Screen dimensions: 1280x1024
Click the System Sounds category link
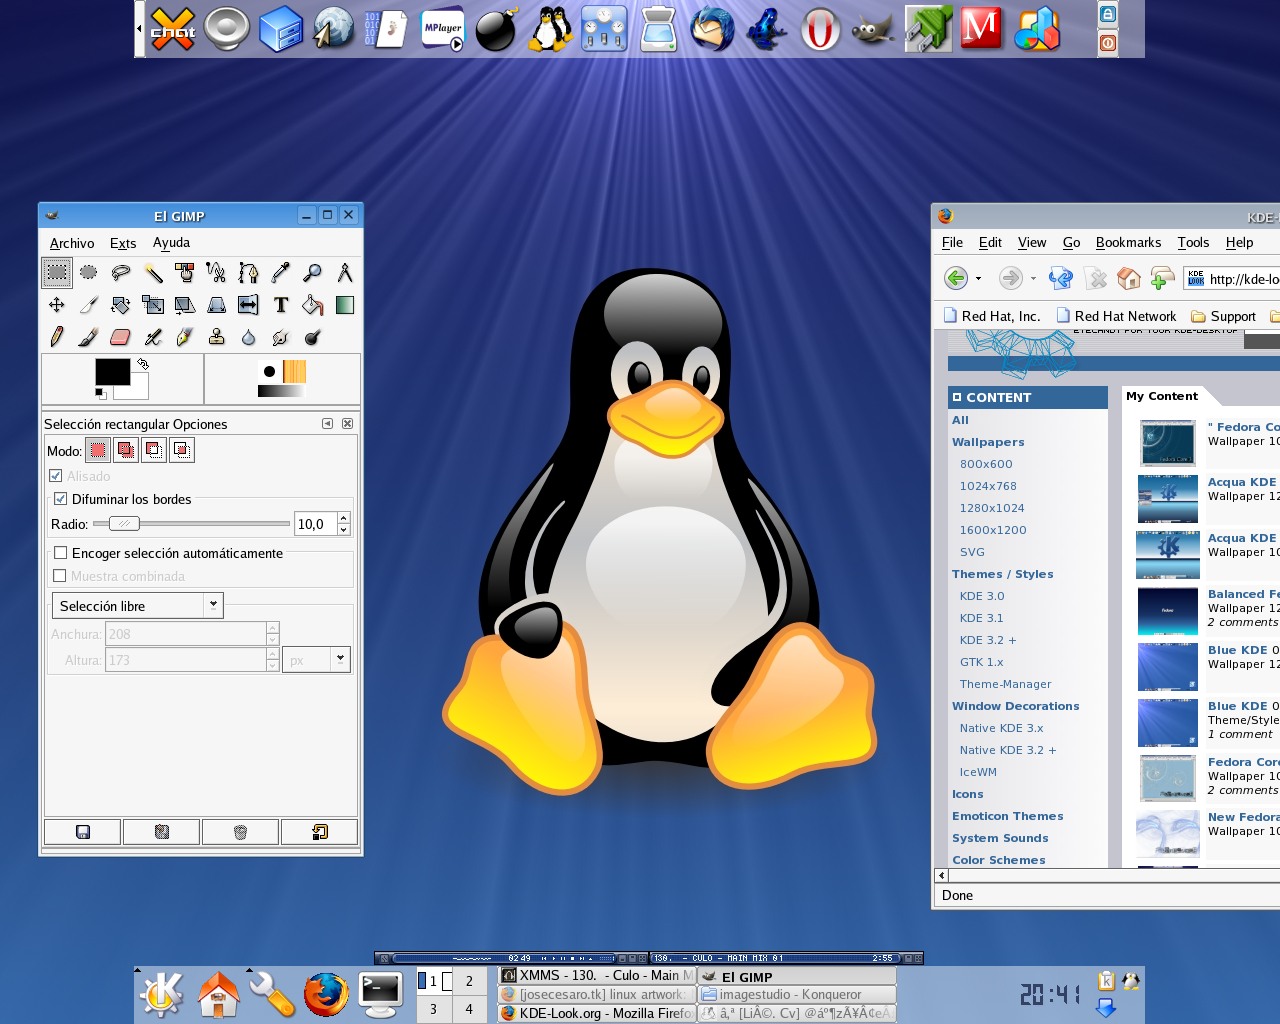(1000, 838)
